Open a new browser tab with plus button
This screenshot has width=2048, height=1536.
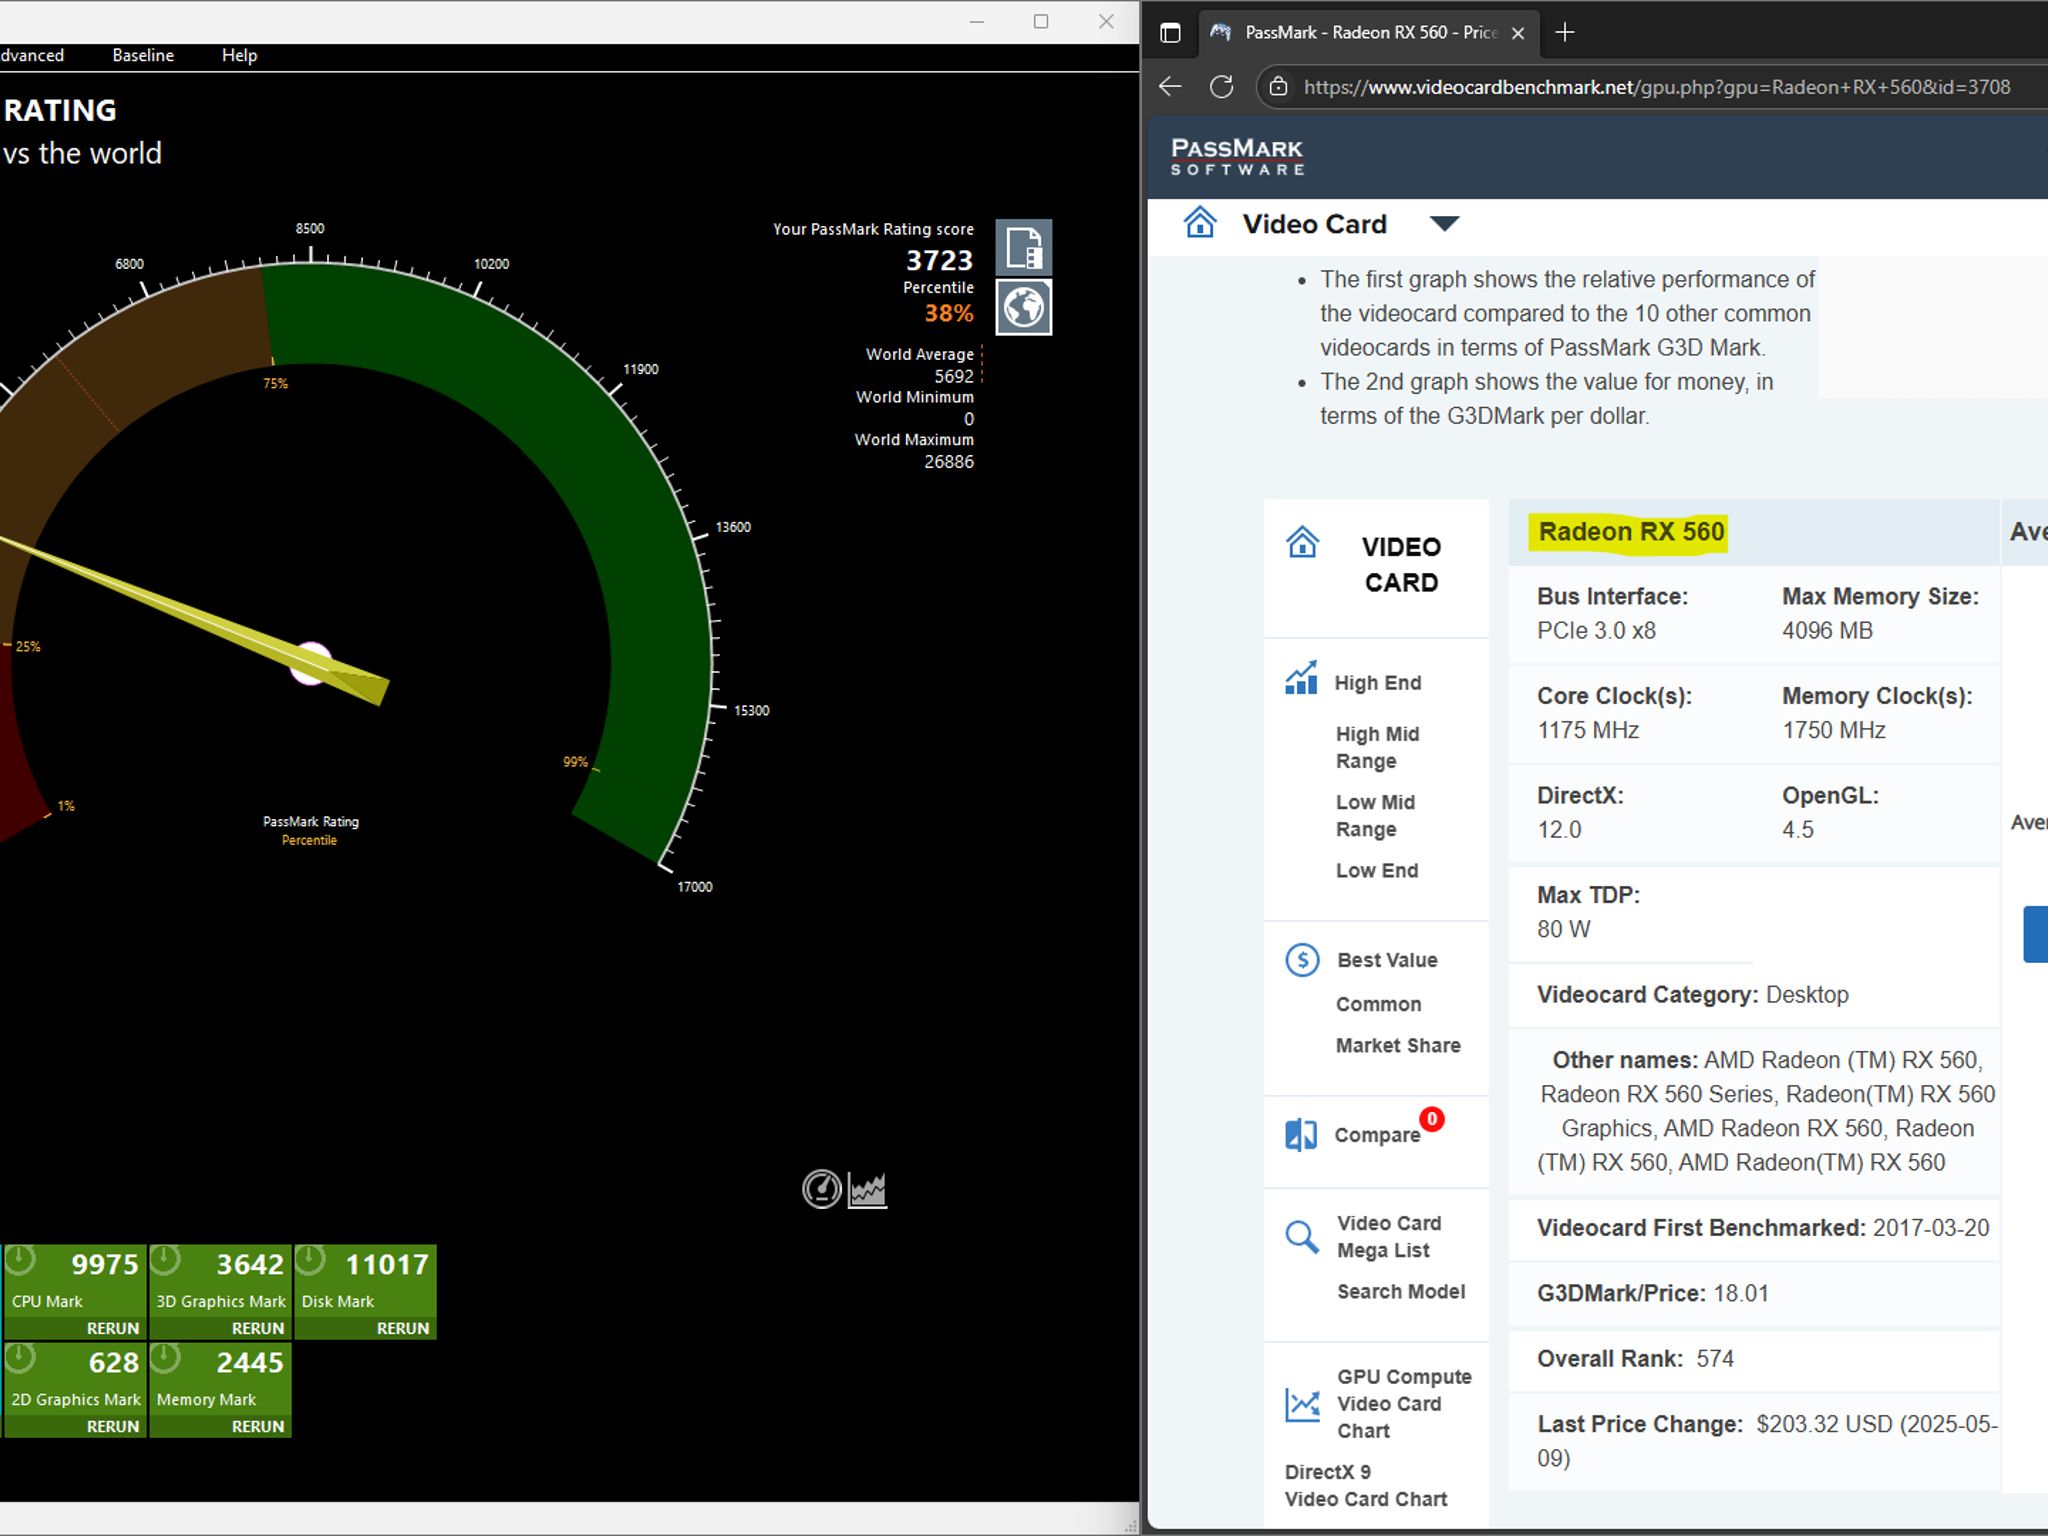coord(1565,33)
